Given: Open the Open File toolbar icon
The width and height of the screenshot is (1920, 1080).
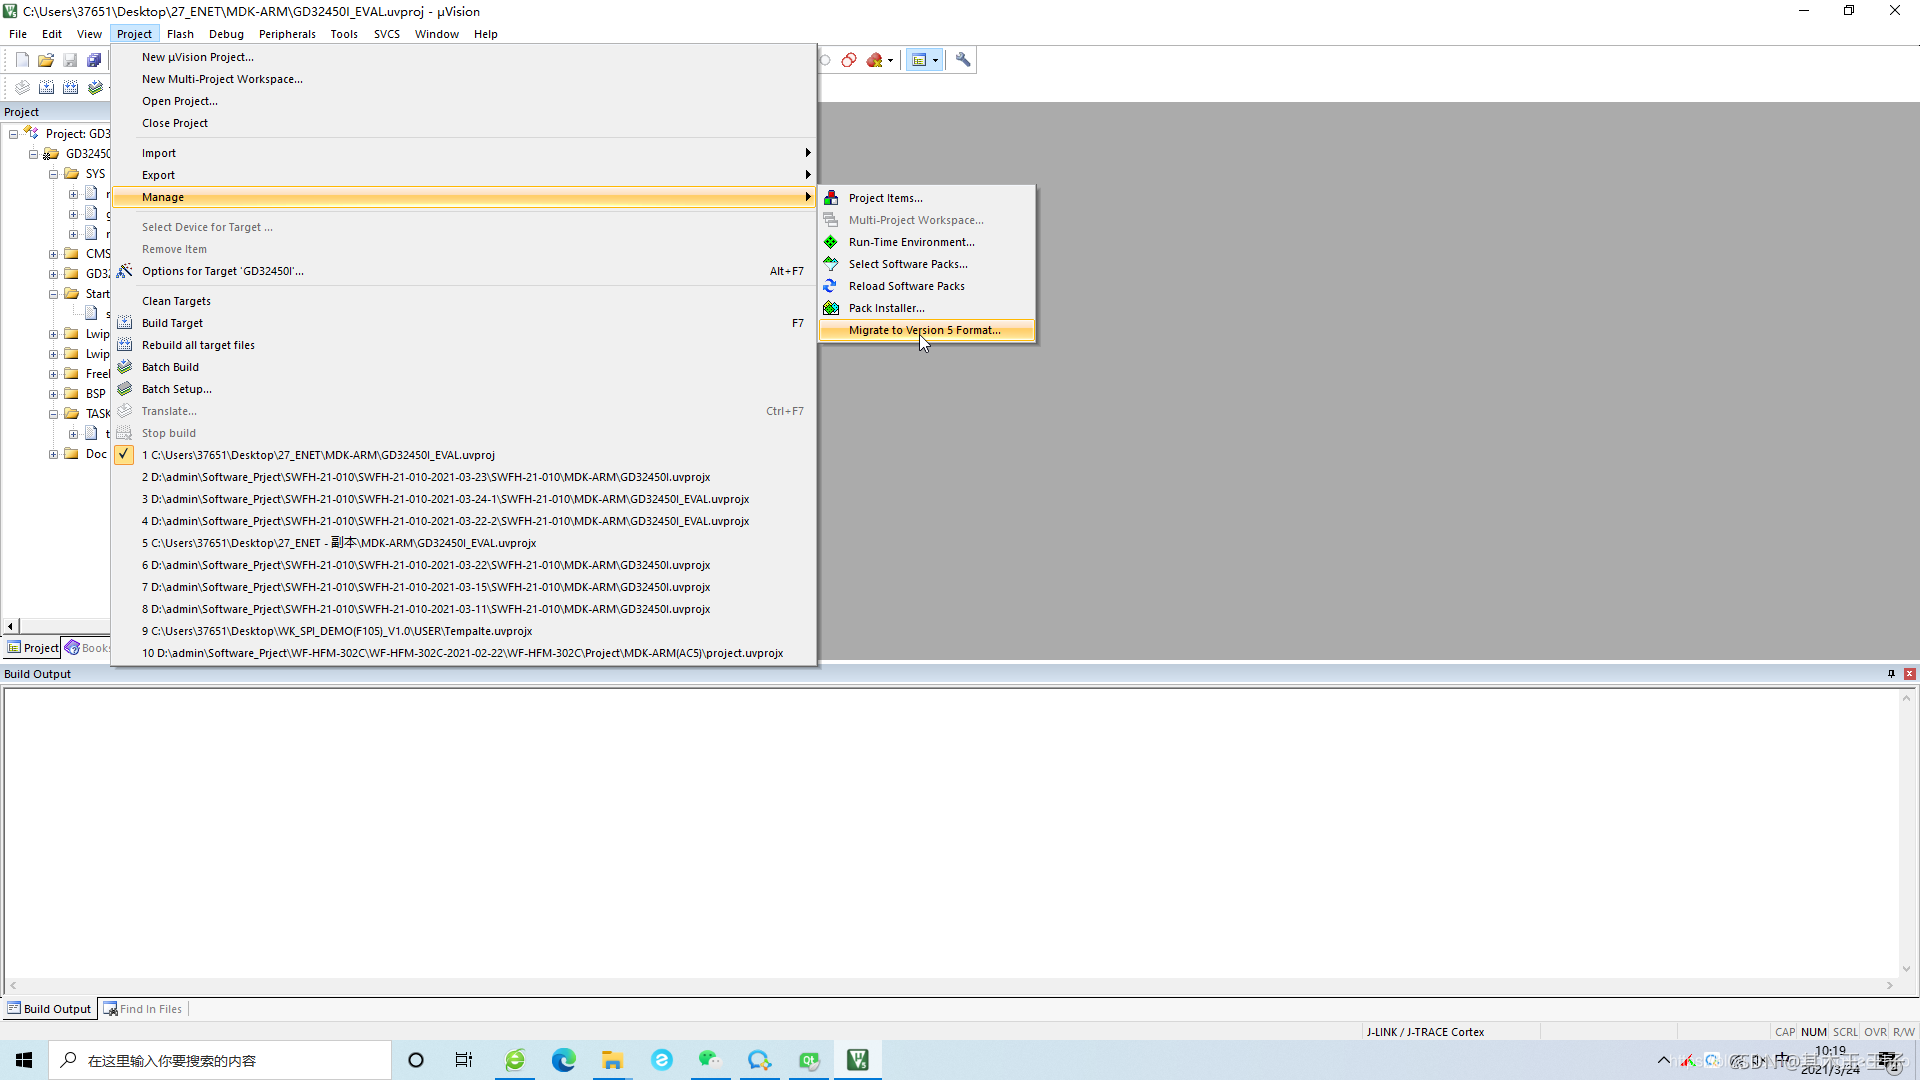Looking at the screenshot, I should [46, 60].
